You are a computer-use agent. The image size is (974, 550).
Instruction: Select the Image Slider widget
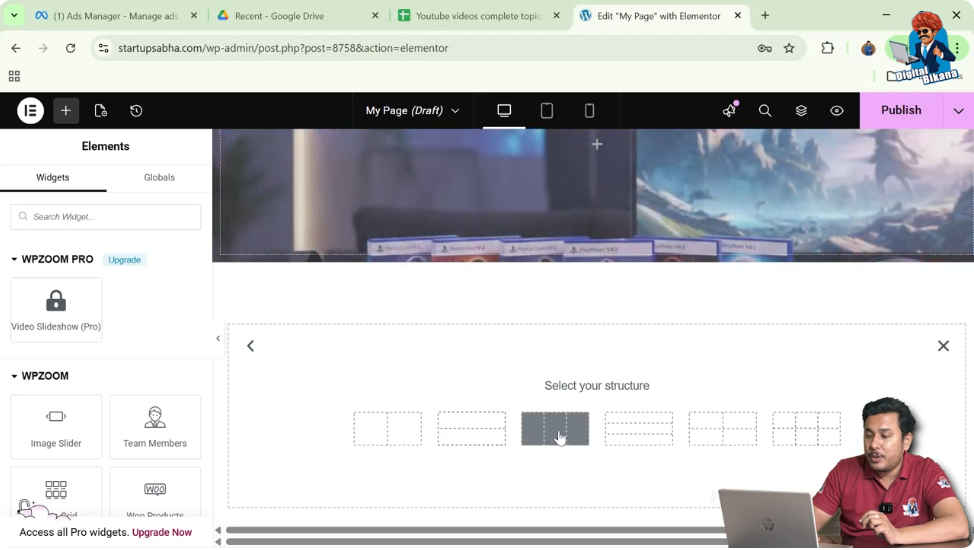56,426
